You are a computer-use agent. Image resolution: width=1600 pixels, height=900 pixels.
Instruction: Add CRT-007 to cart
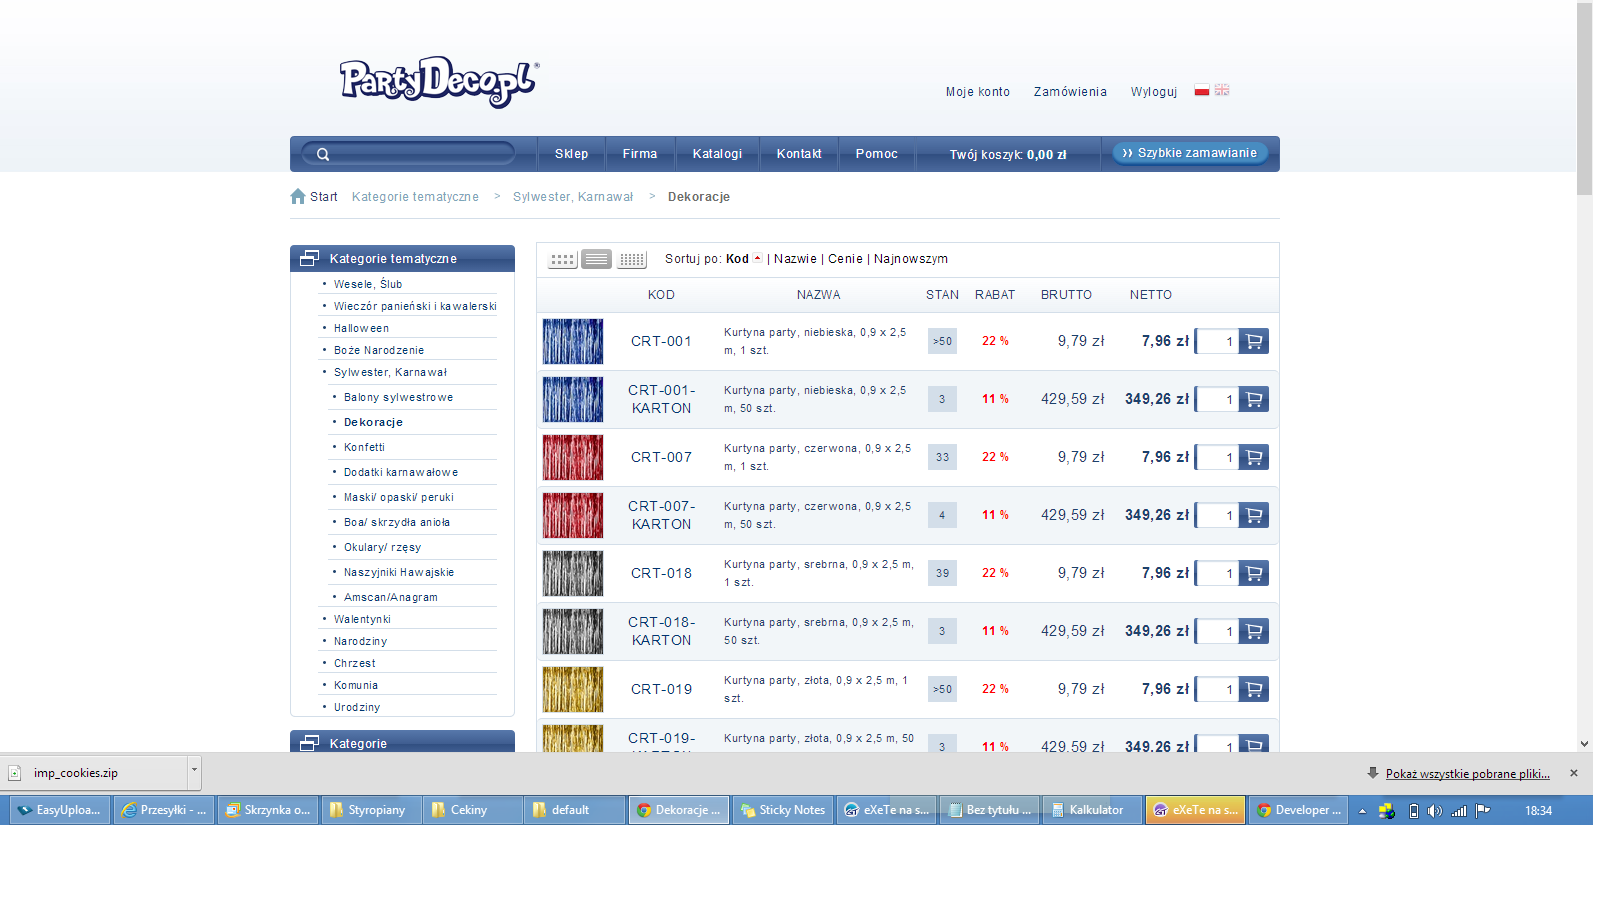pyautogui.click(x=1254, y=457)
